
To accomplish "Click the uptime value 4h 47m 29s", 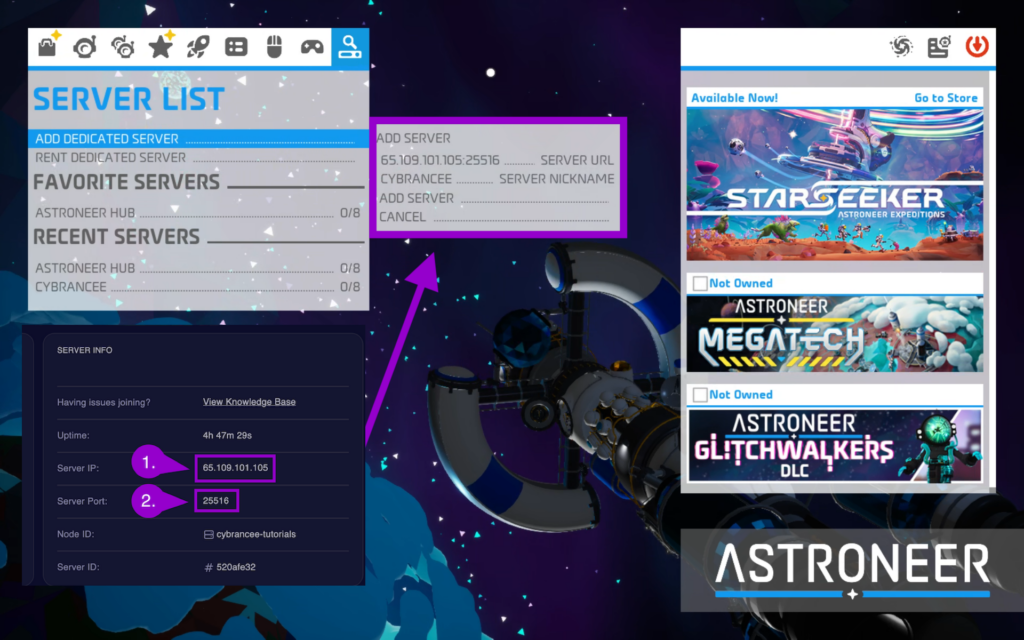I will [x=227, y=435].
